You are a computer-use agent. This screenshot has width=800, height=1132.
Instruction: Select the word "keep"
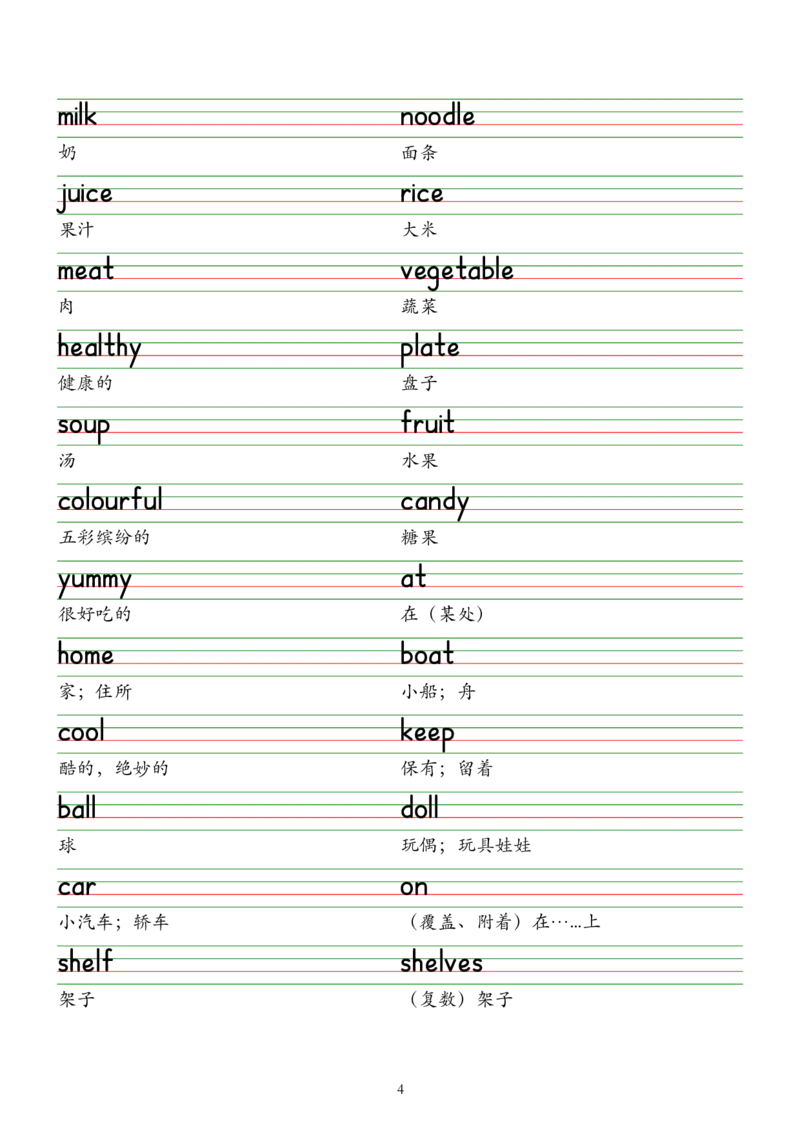[x=428, y=733]
